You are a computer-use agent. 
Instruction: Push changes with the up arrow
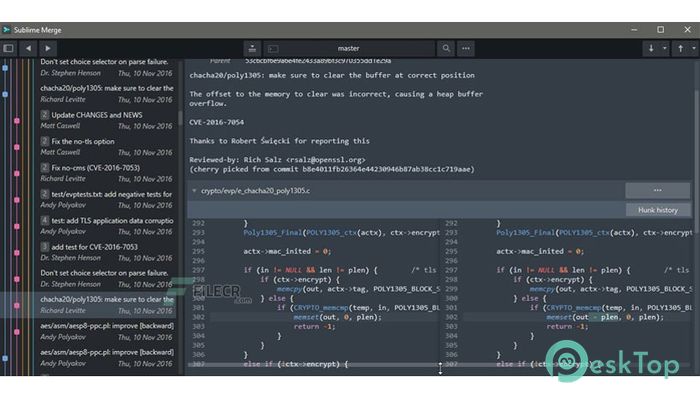pyautogui.click(x=680, y=48)
